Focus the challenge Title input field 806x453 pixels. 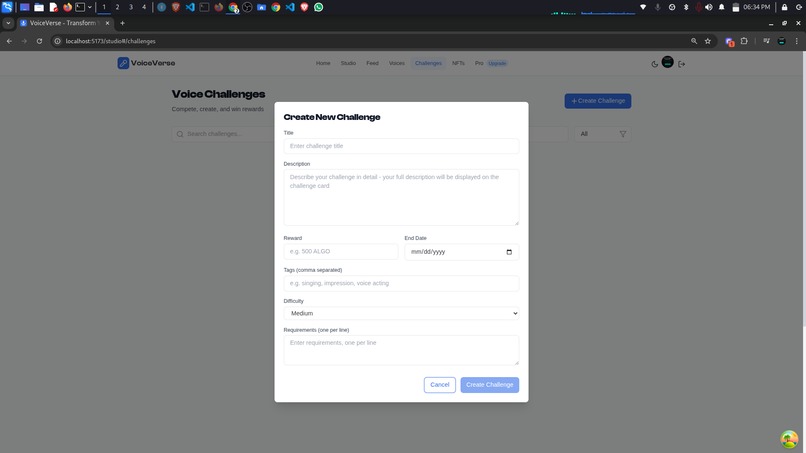(x=401, y=146)
